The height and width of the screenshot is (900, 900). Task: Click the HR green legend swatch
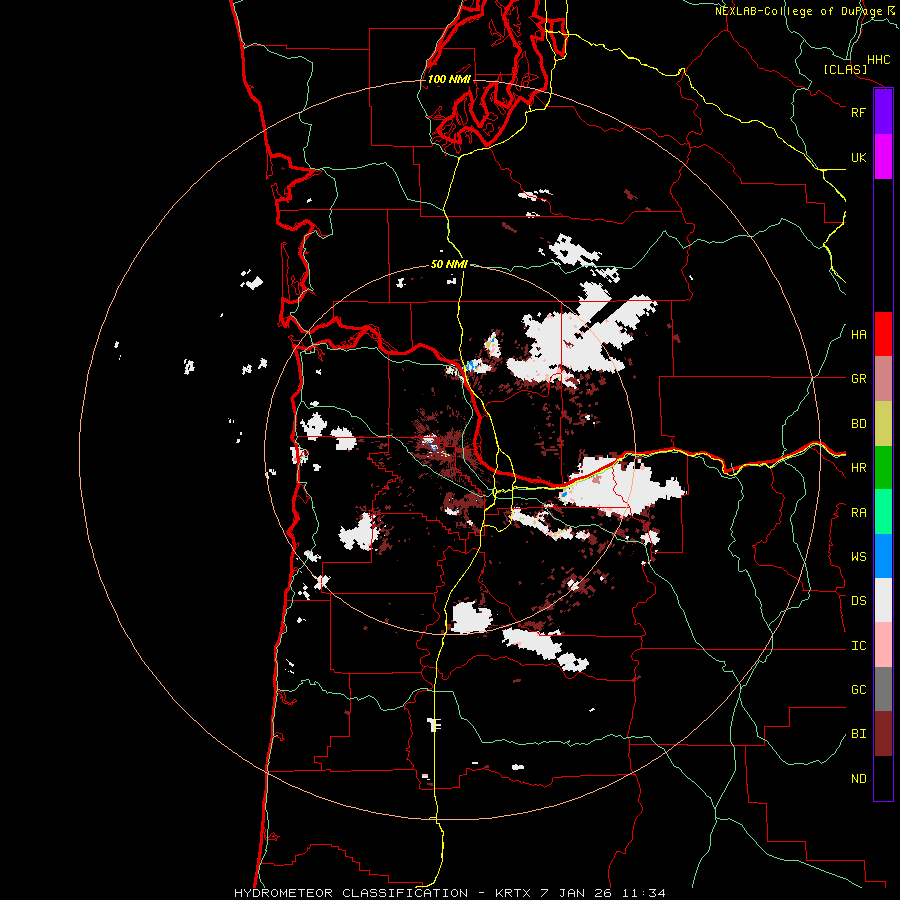click(883, 468)
